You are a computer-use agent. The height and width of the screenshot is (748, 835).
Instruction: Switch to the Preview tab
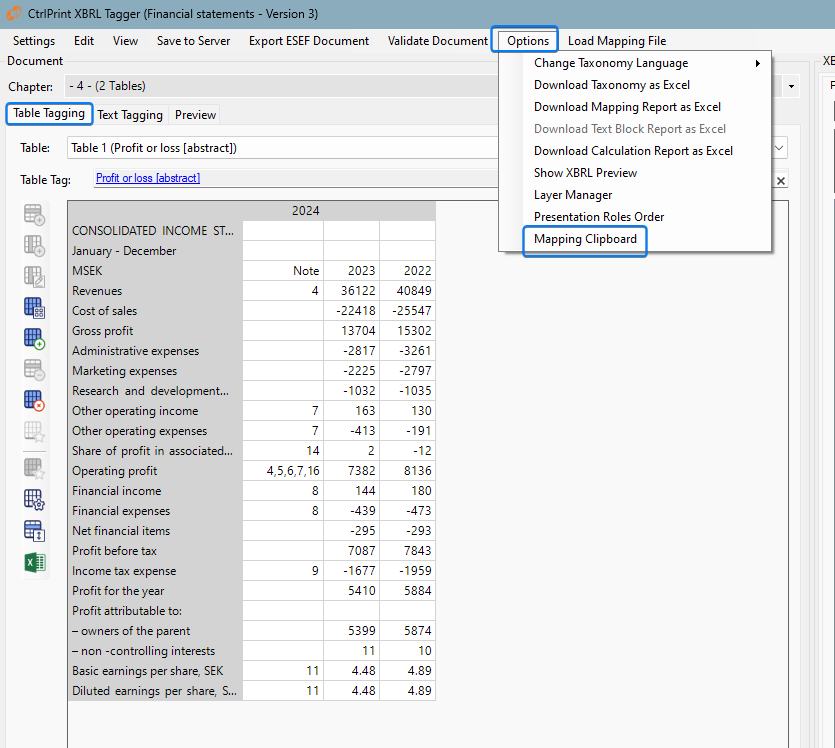(x=195, y=115)
